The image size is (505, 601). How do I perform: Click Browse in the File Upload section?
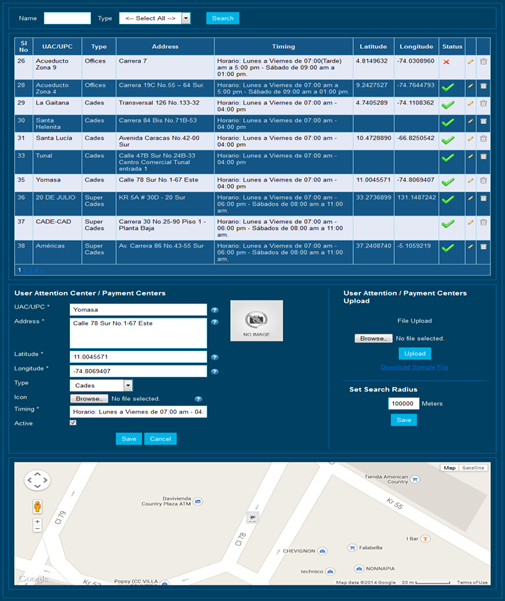pyautogui.click(x=374, y=338)
